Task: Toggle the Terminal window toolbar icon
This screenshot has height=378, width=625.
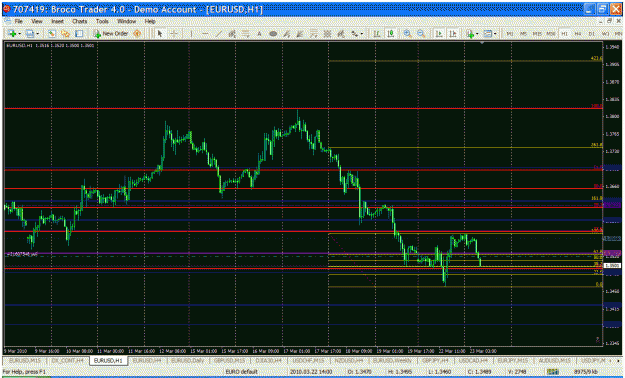Action: [x=79, y=34]
